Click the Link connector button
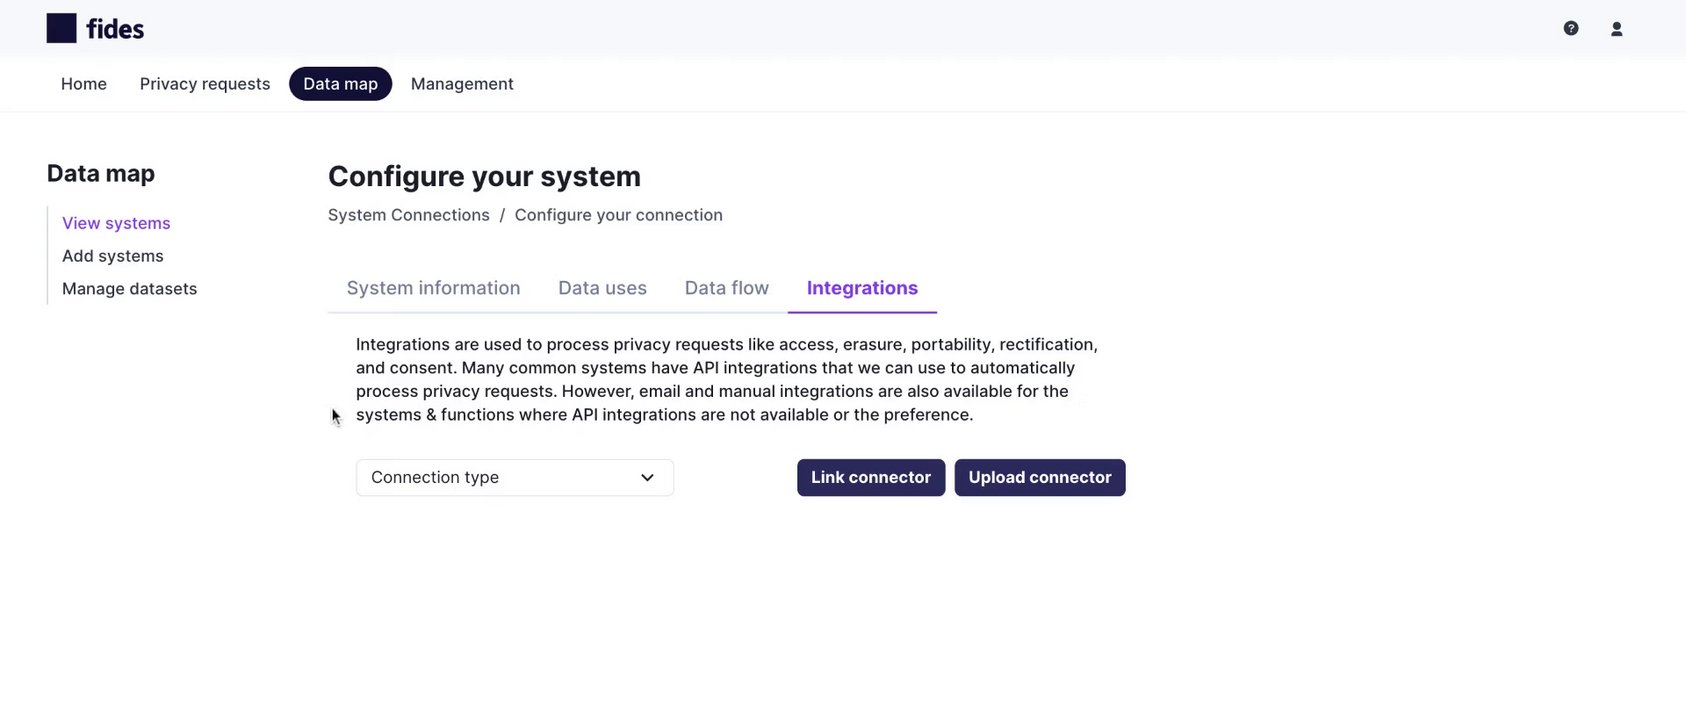 [870, 478]
